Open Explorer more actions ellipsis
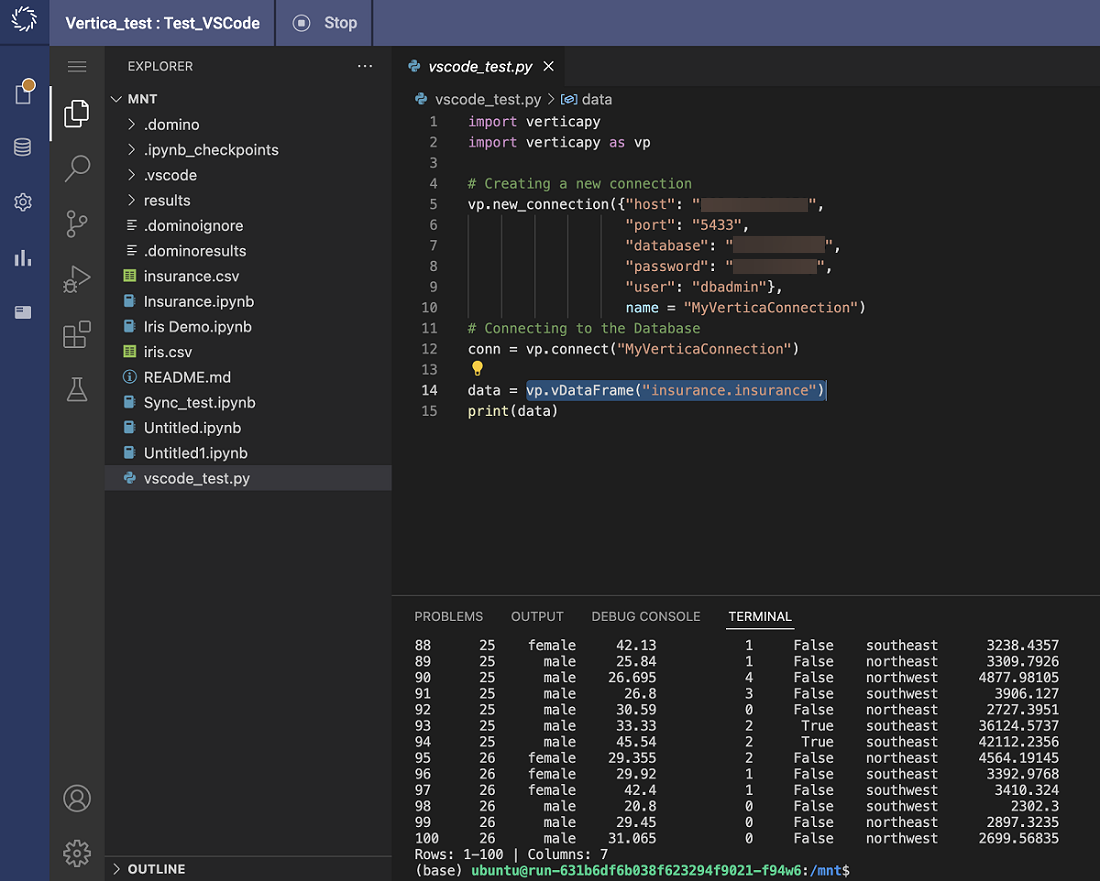The height and width of the screenshot is (881, 1100). click(x=365, y=66)
